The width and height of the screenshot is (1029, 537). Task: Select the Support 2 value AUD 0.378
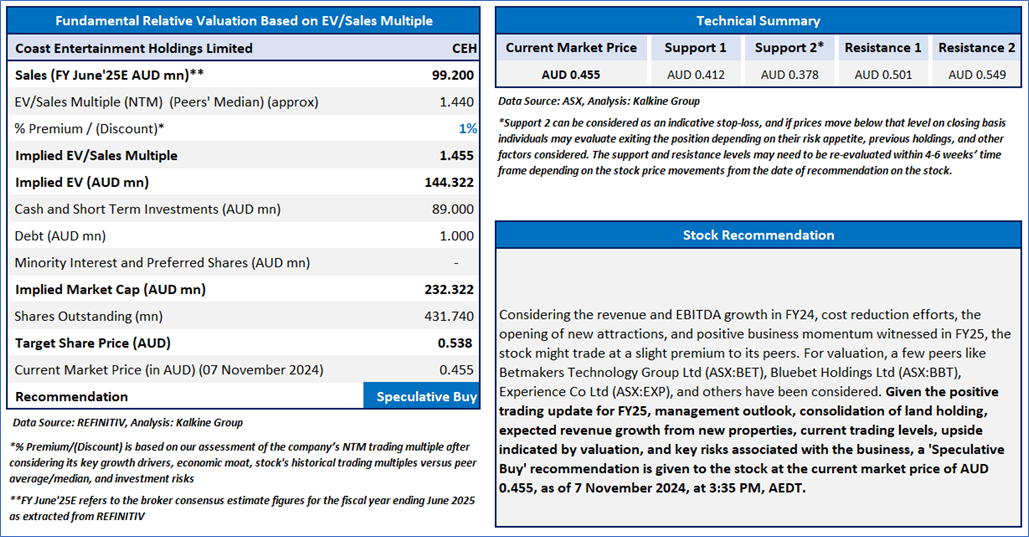789,75
